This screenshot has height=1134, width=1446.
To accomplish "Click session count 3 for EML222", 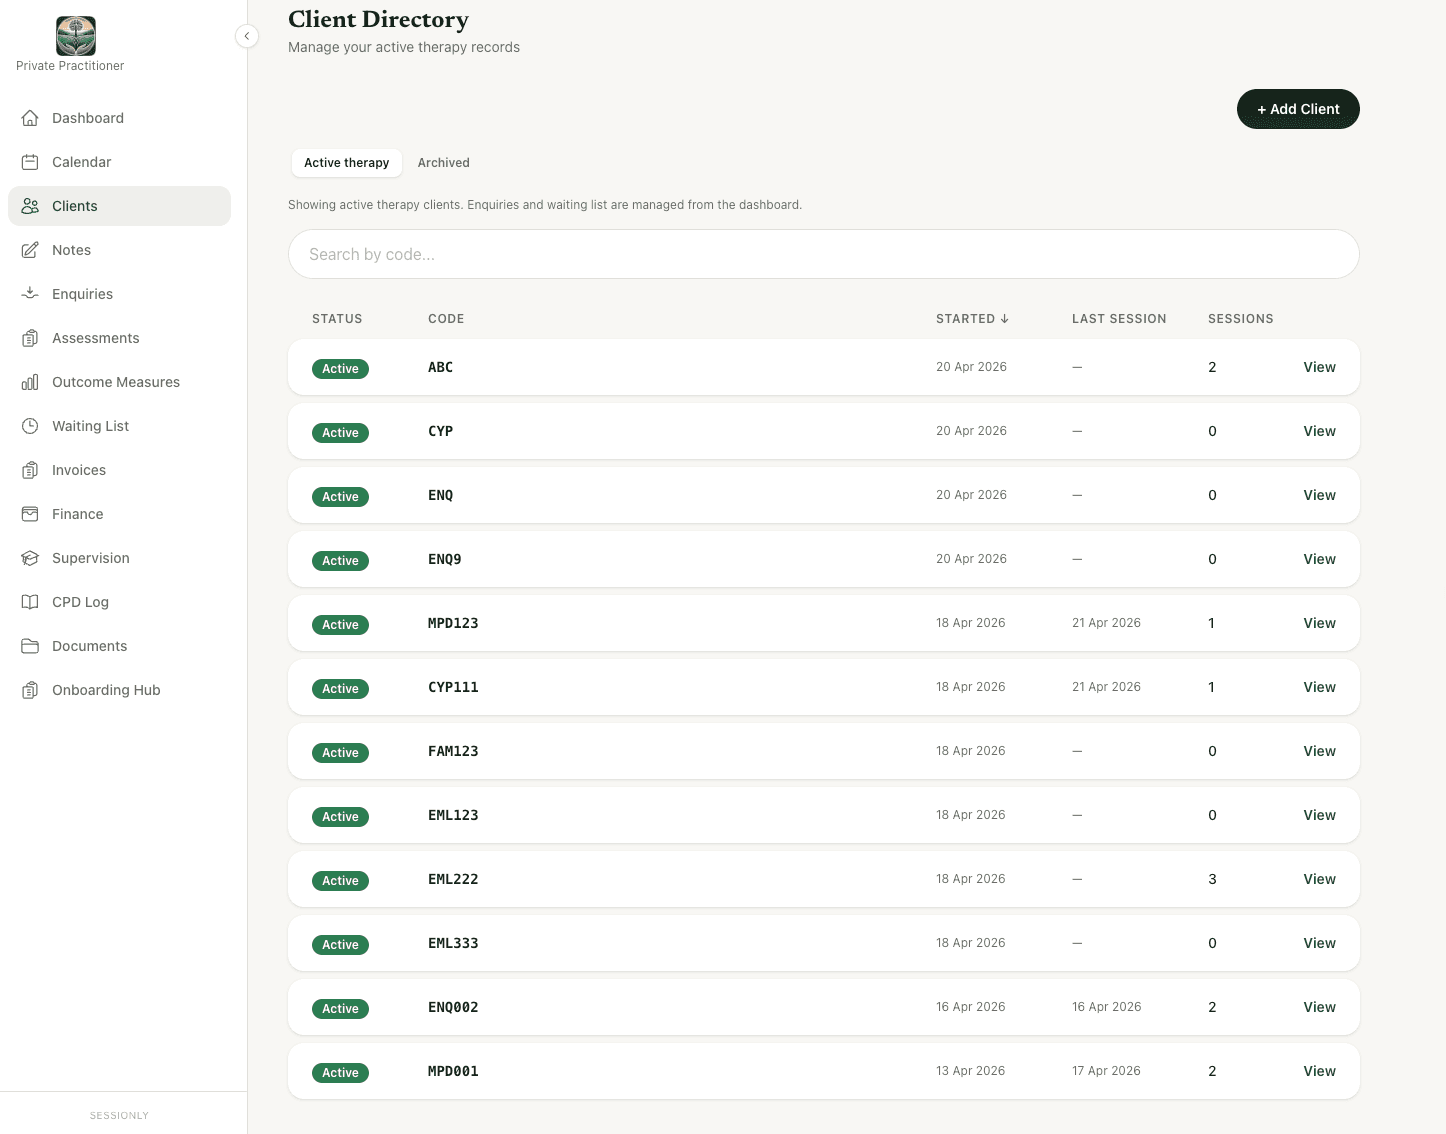I will point(1212,879).
